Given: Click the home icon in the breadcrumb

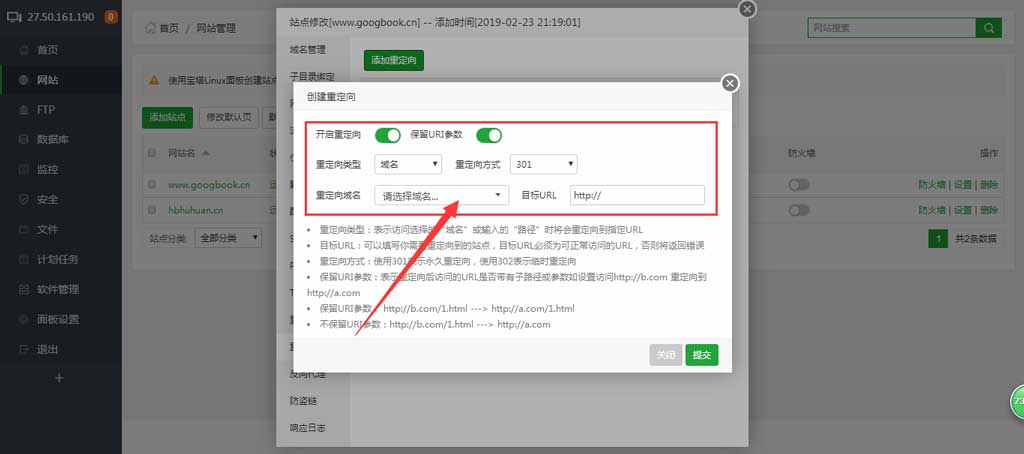Looking at the screenshot, I should point(150,28).
